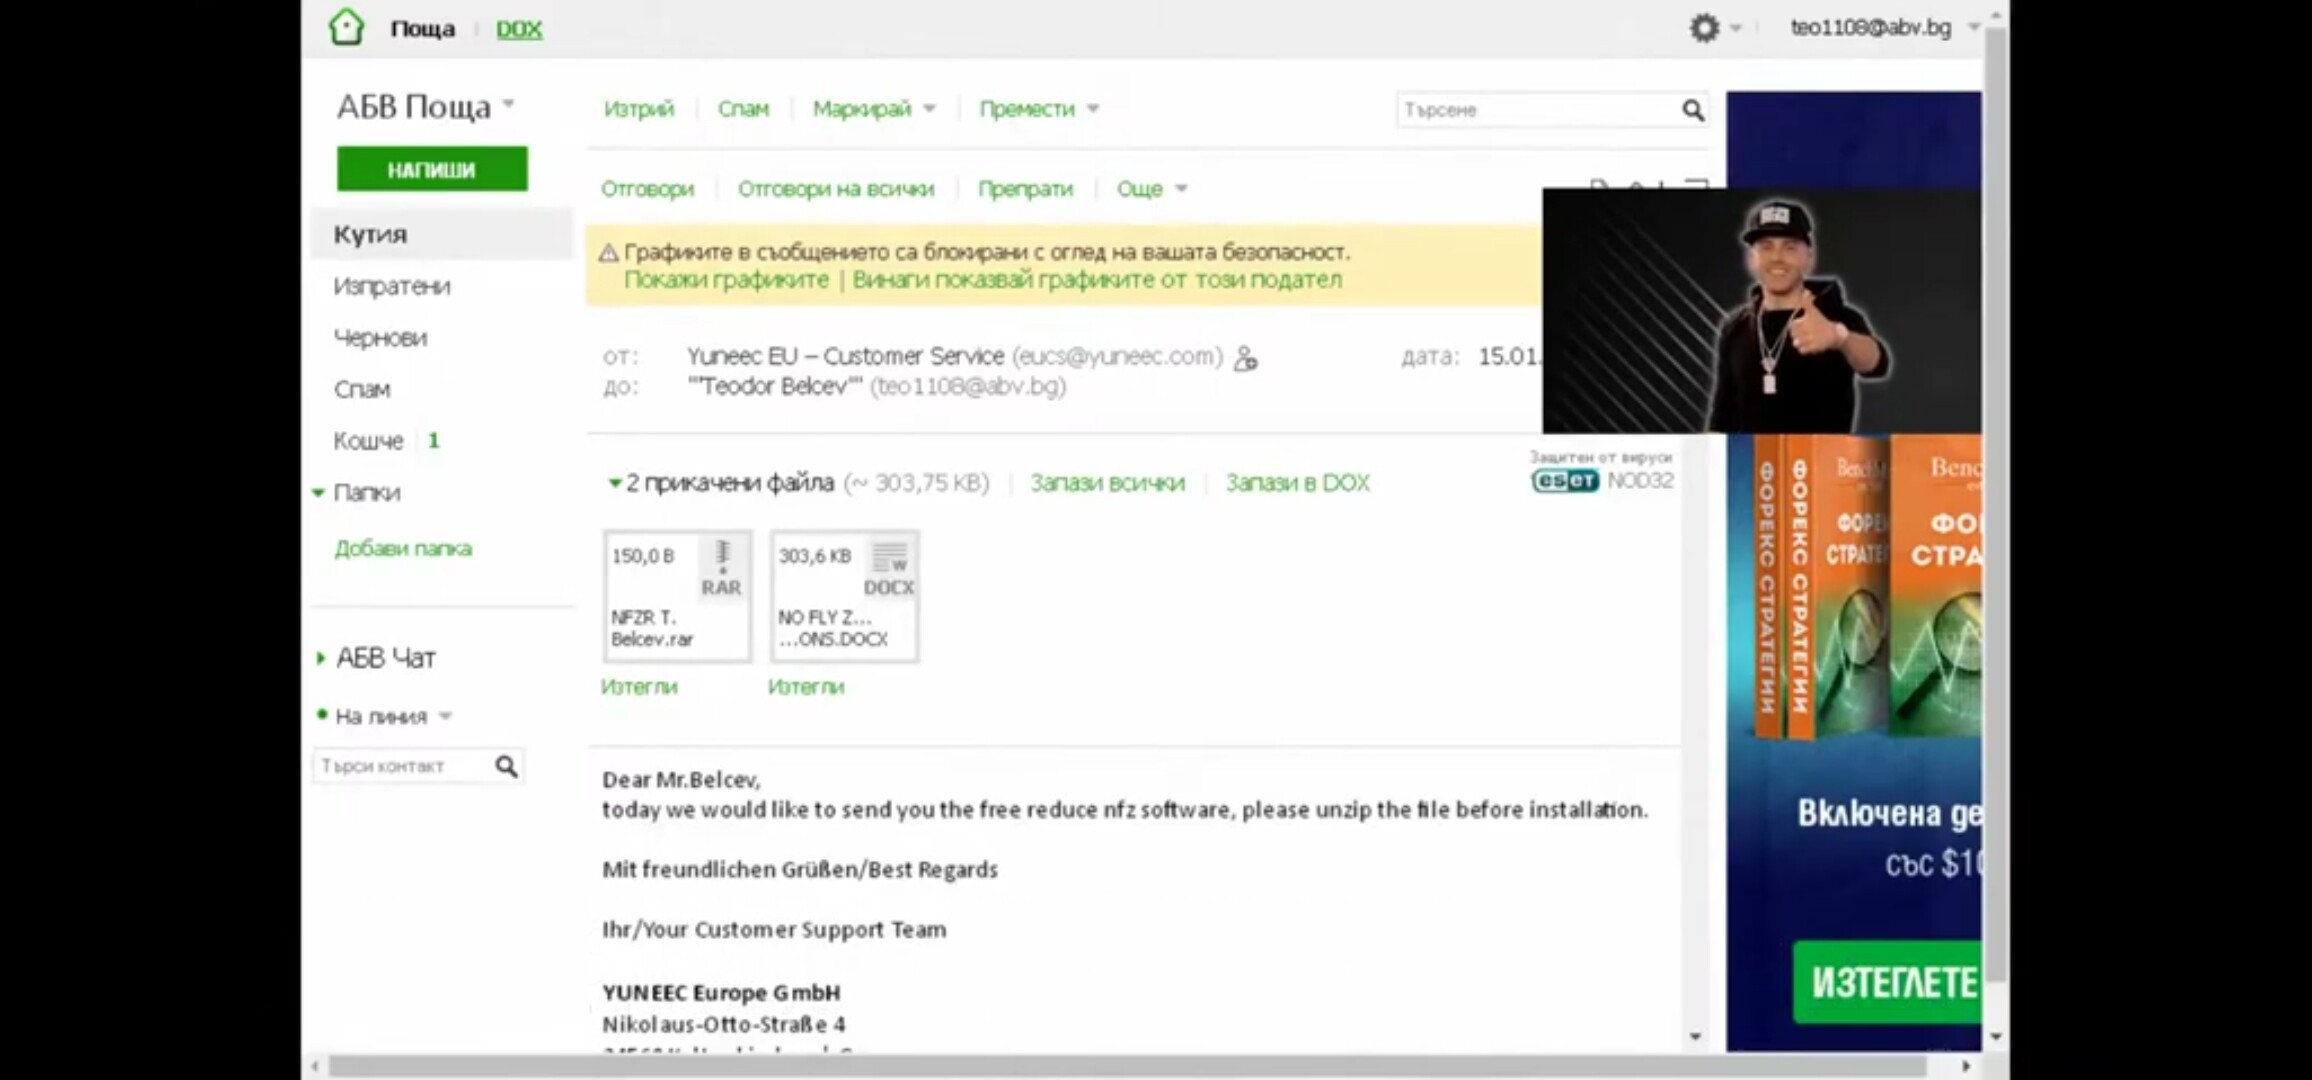This screenshot has width=2312, height=1080.
Task: Click Винаги показвай графиките от този подател
Action: (1097, 280)
